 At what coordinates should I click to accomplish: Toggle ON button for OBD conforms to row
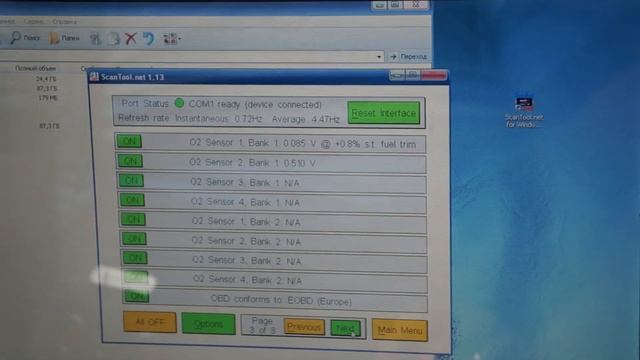point(137,296)
